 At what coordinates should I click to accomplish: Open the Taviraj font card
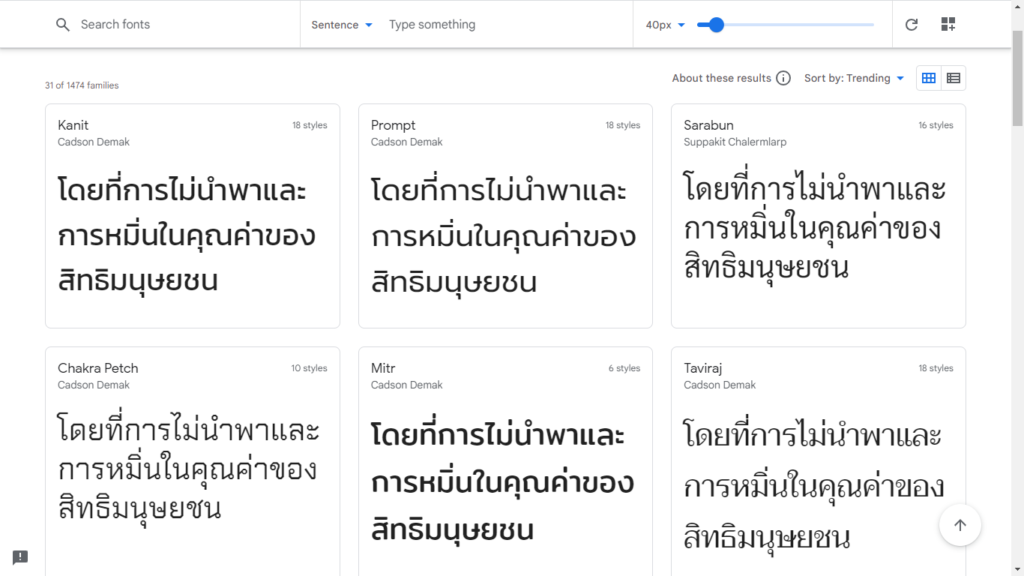818,460
